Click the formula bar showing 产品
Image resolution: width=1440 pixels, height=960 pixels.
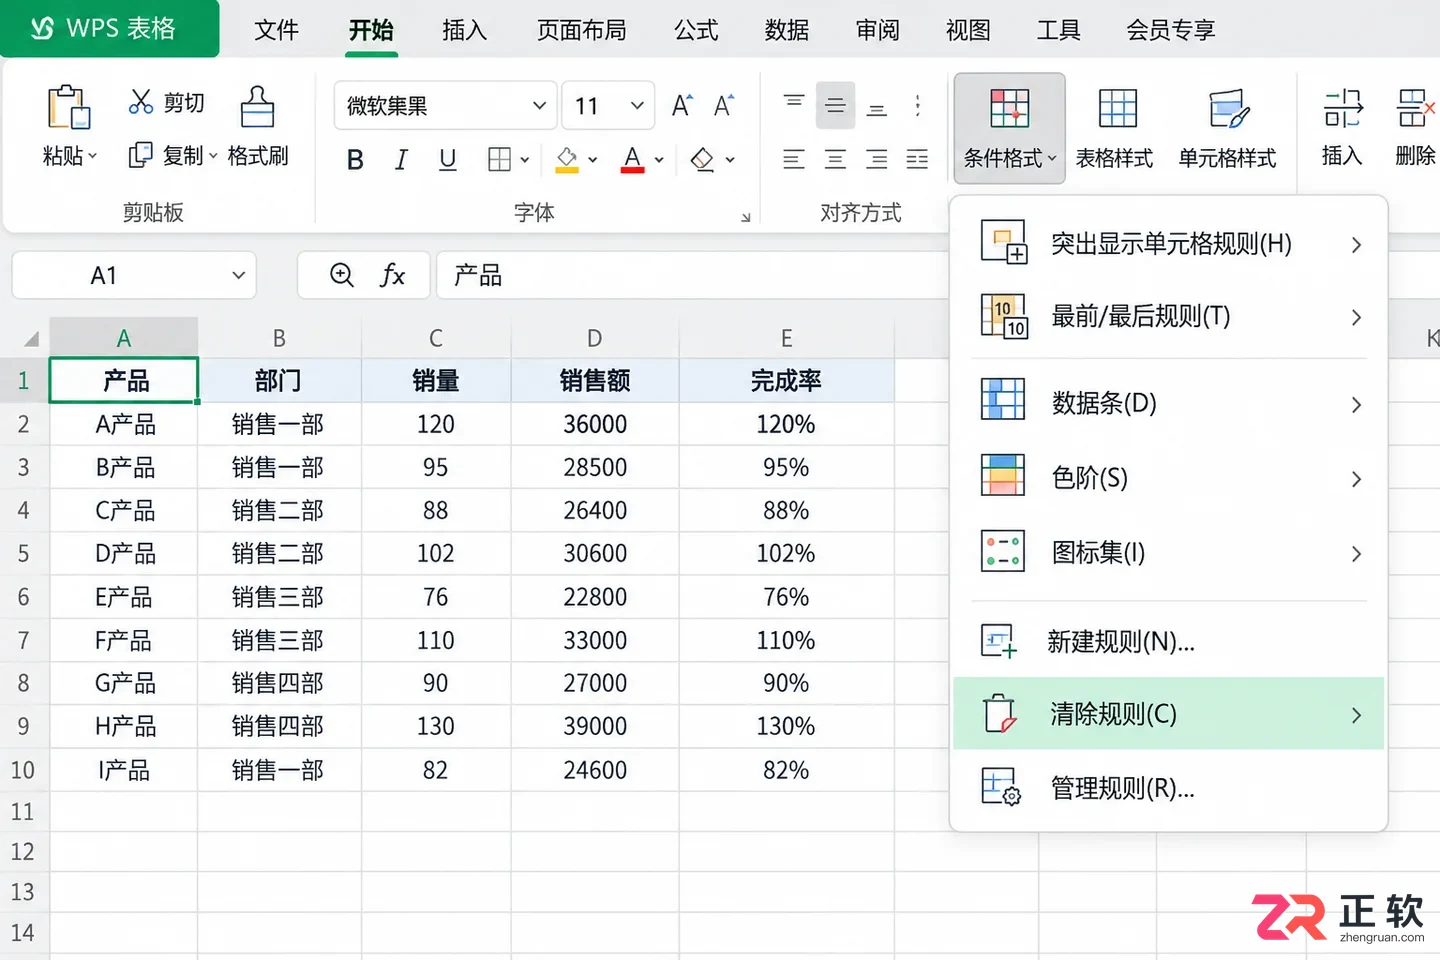pos(690,275)
